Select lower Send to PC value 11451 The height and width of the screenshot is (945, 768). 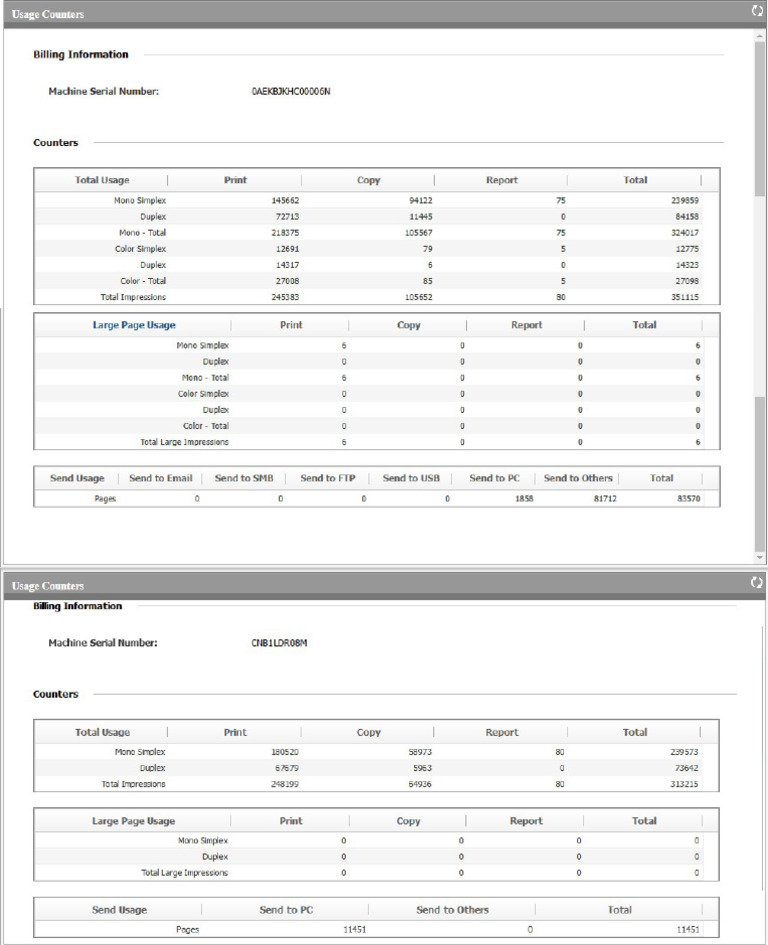click(354, 930)
